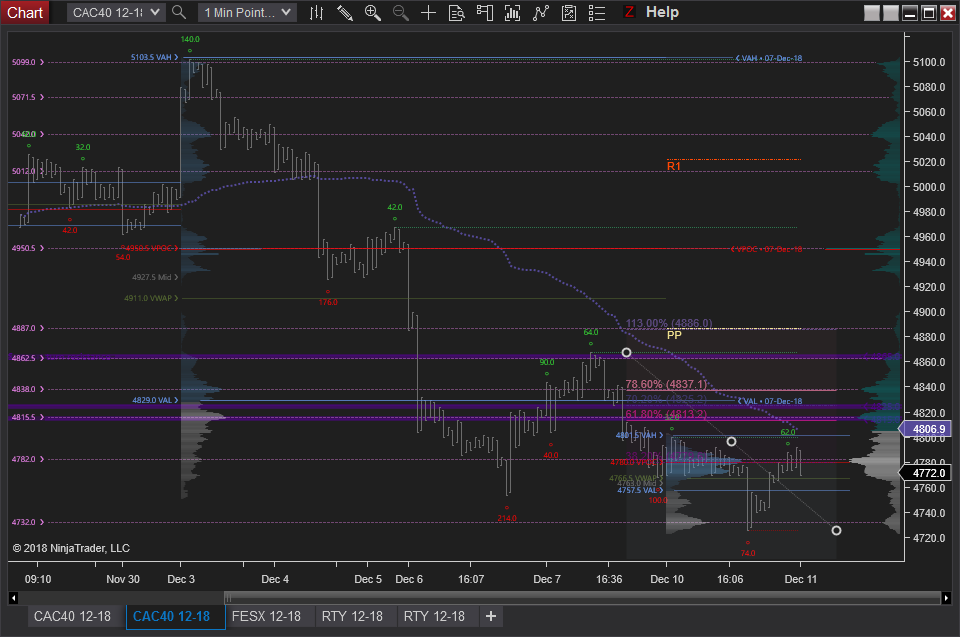The height and width of the screenshot is (637, 960).
Task: Click the 4887.0 level label
Action: coord(28,328)
